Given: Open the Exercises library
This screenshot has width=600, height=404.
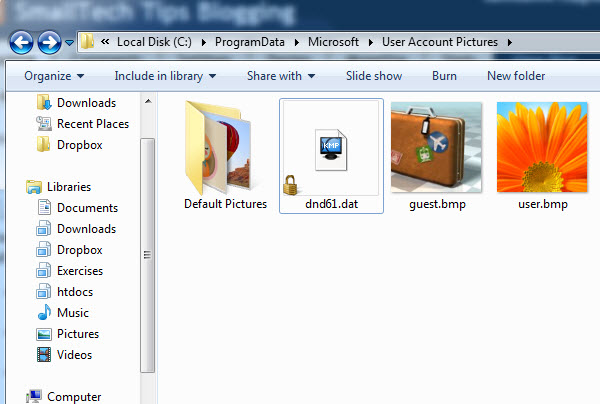Looking at the screenshot, I should 80,271.
